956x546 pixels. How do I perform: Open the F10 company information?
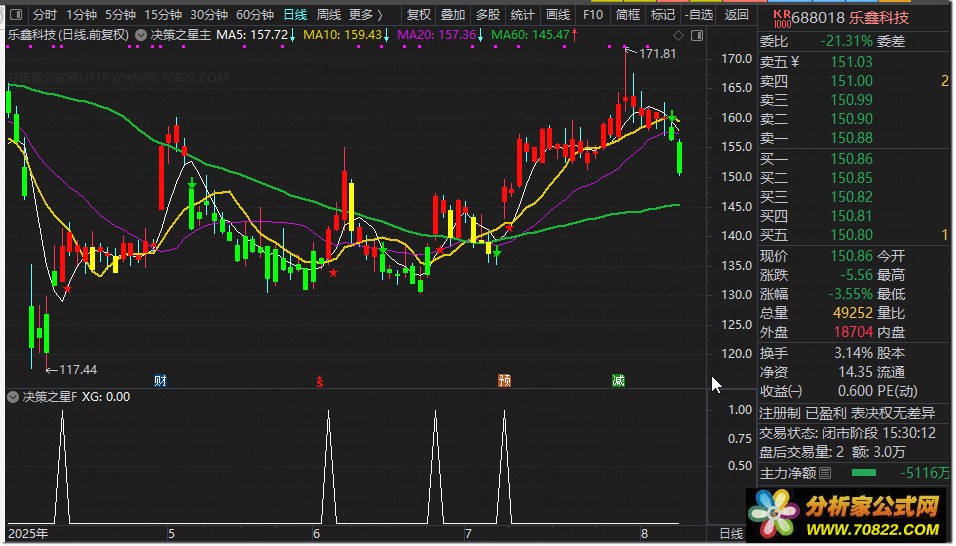593,14
